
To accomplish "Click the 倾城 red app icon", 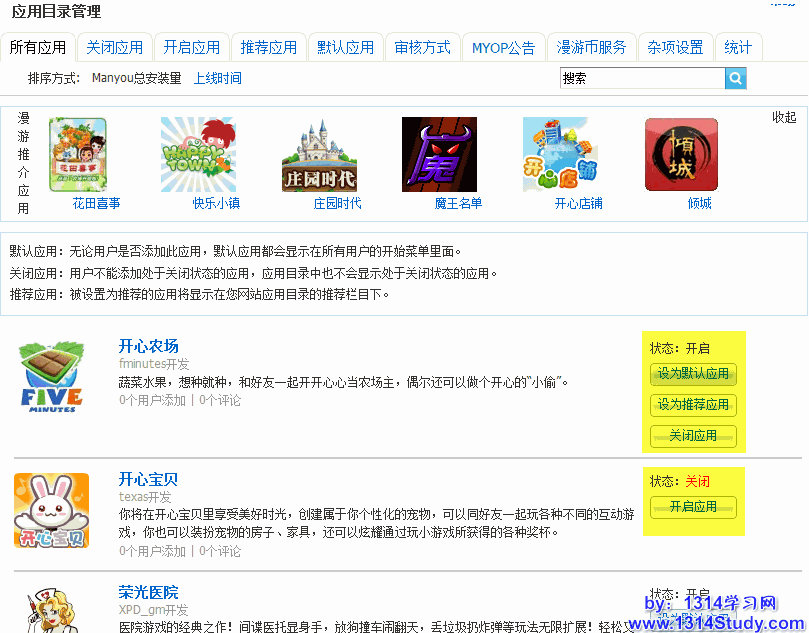I will point(681,154).
